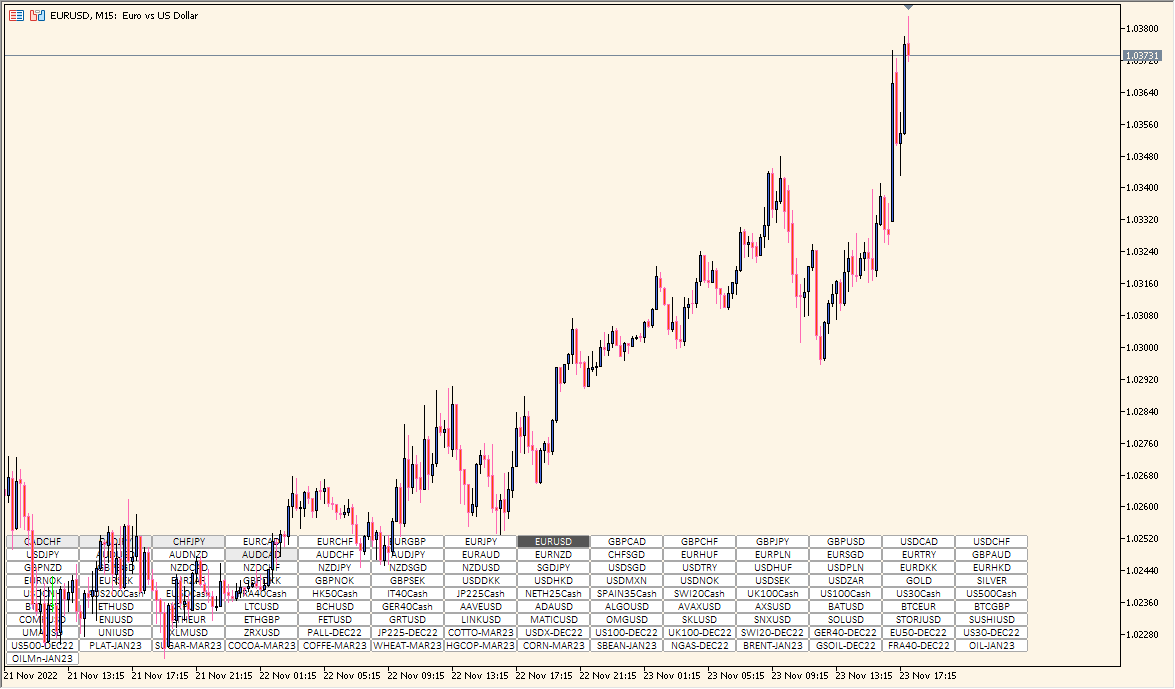Pick the USDCAD symbol button
1175x689 pixels.
[919, 542]
